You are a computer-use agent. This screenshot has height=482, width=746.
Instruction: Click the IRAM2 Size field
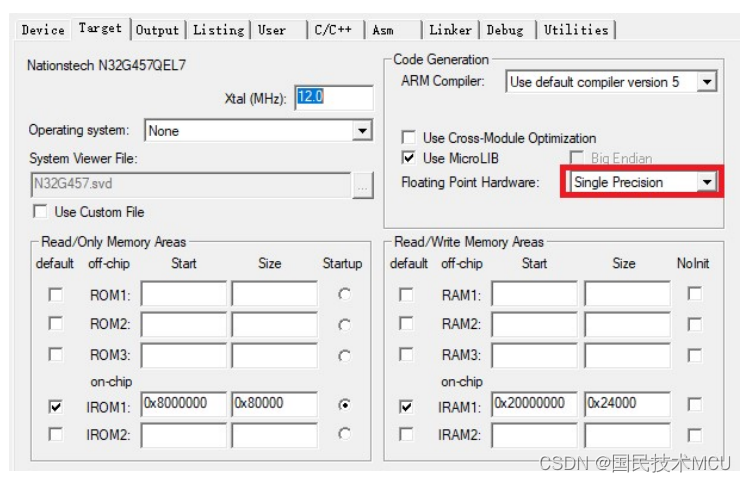(628, 435)
